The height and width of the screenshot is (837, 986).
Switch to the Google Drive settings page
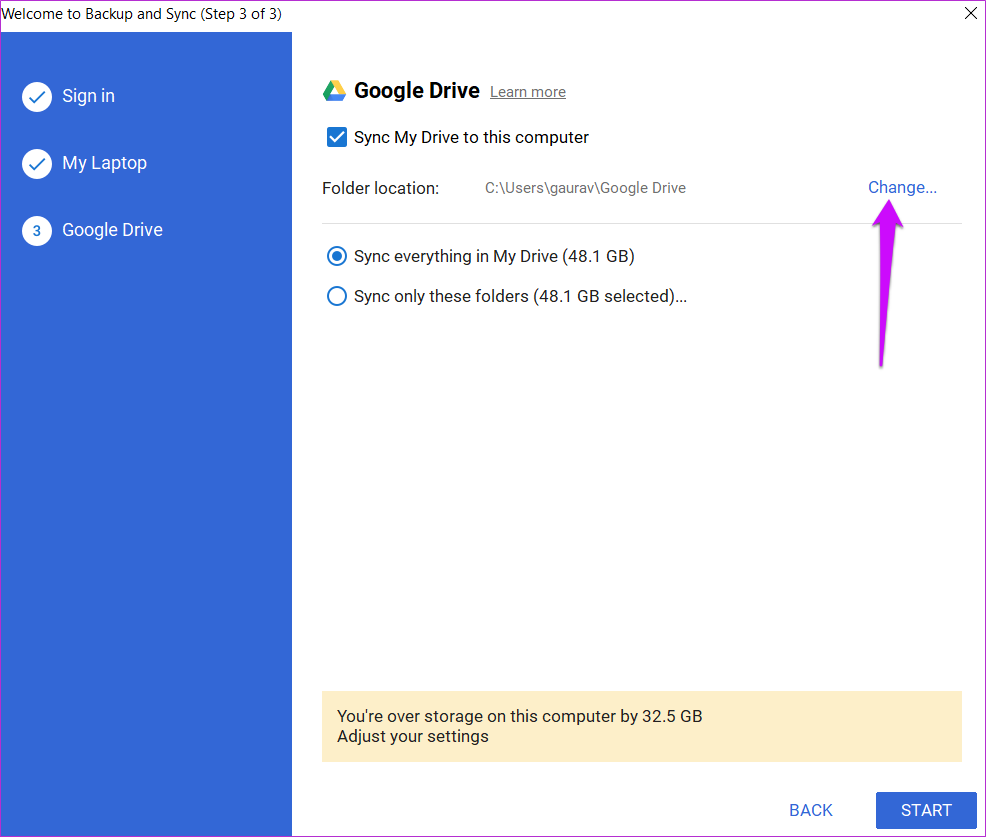pos(112,230)
